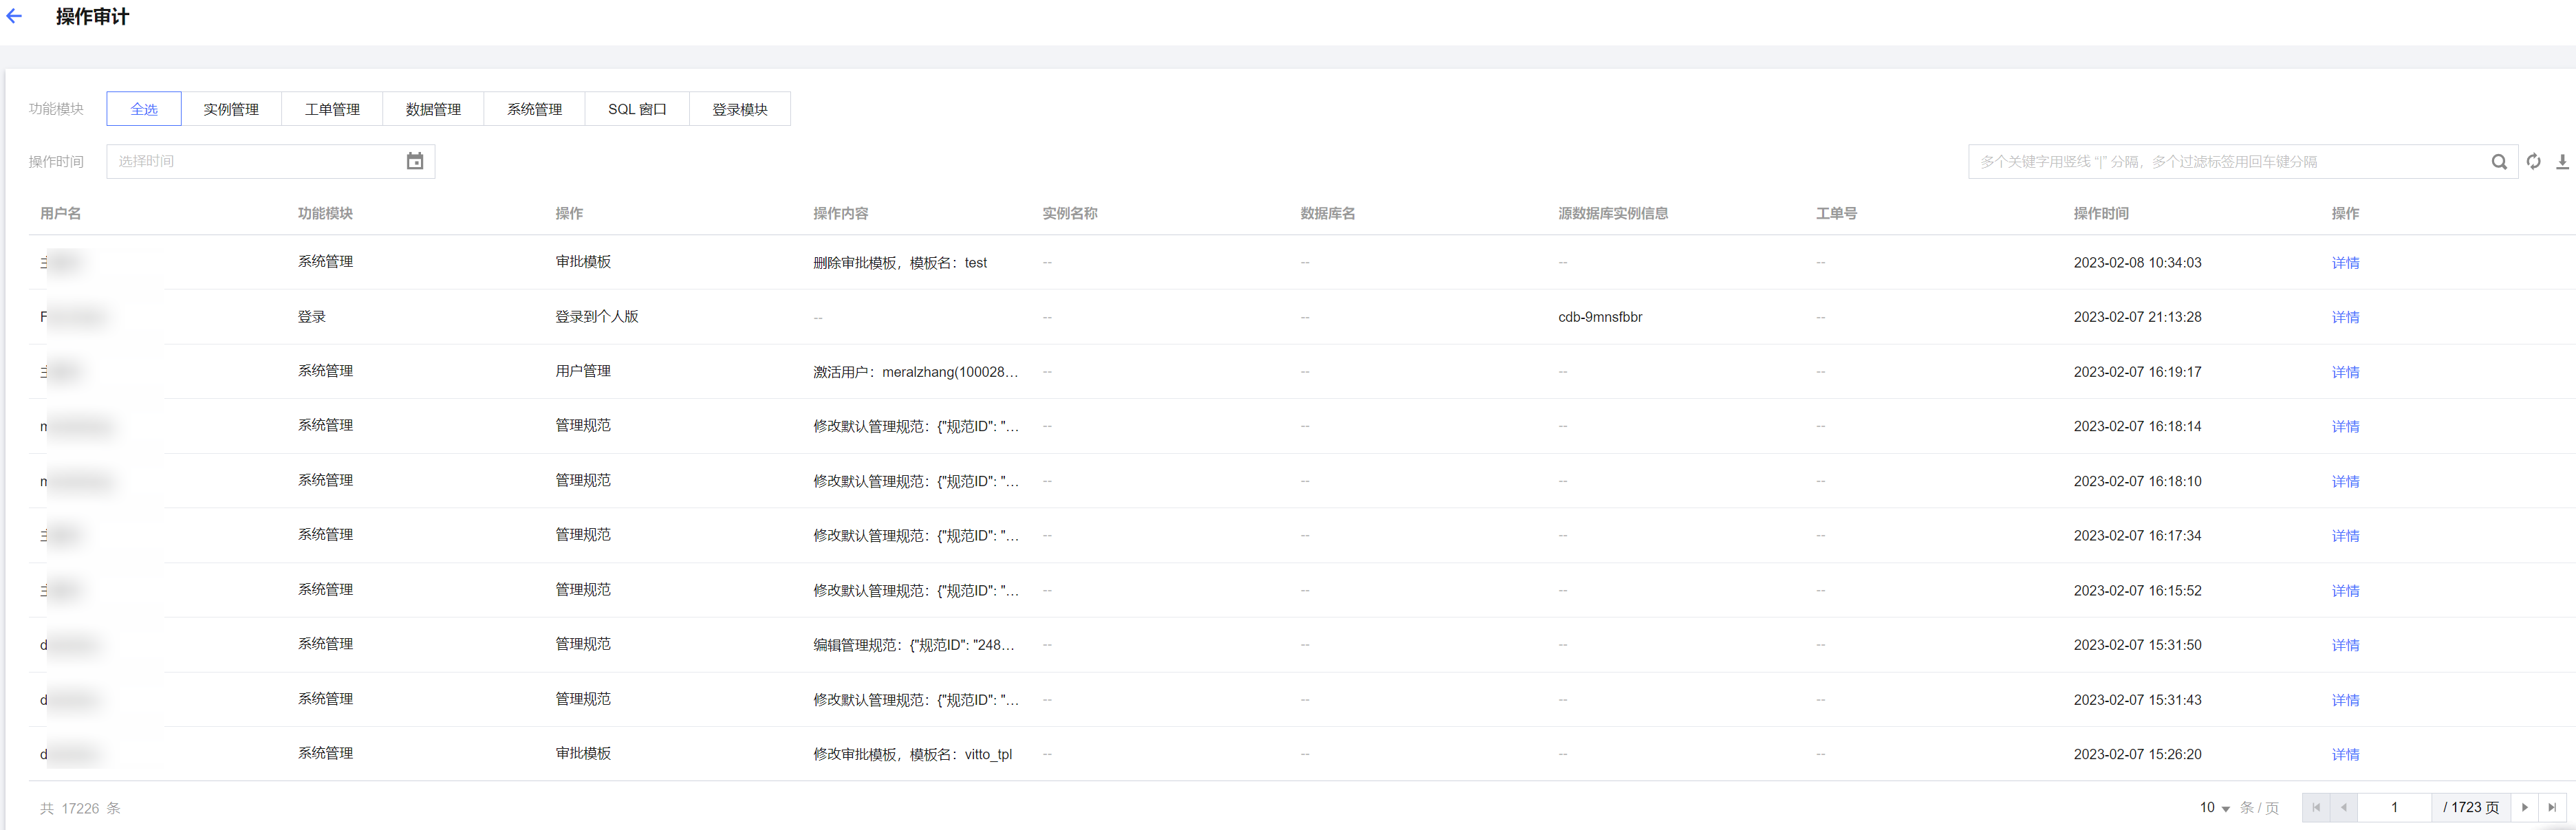Click the download export icon
2576x830 pixels.
click(x=2562, y=161)
